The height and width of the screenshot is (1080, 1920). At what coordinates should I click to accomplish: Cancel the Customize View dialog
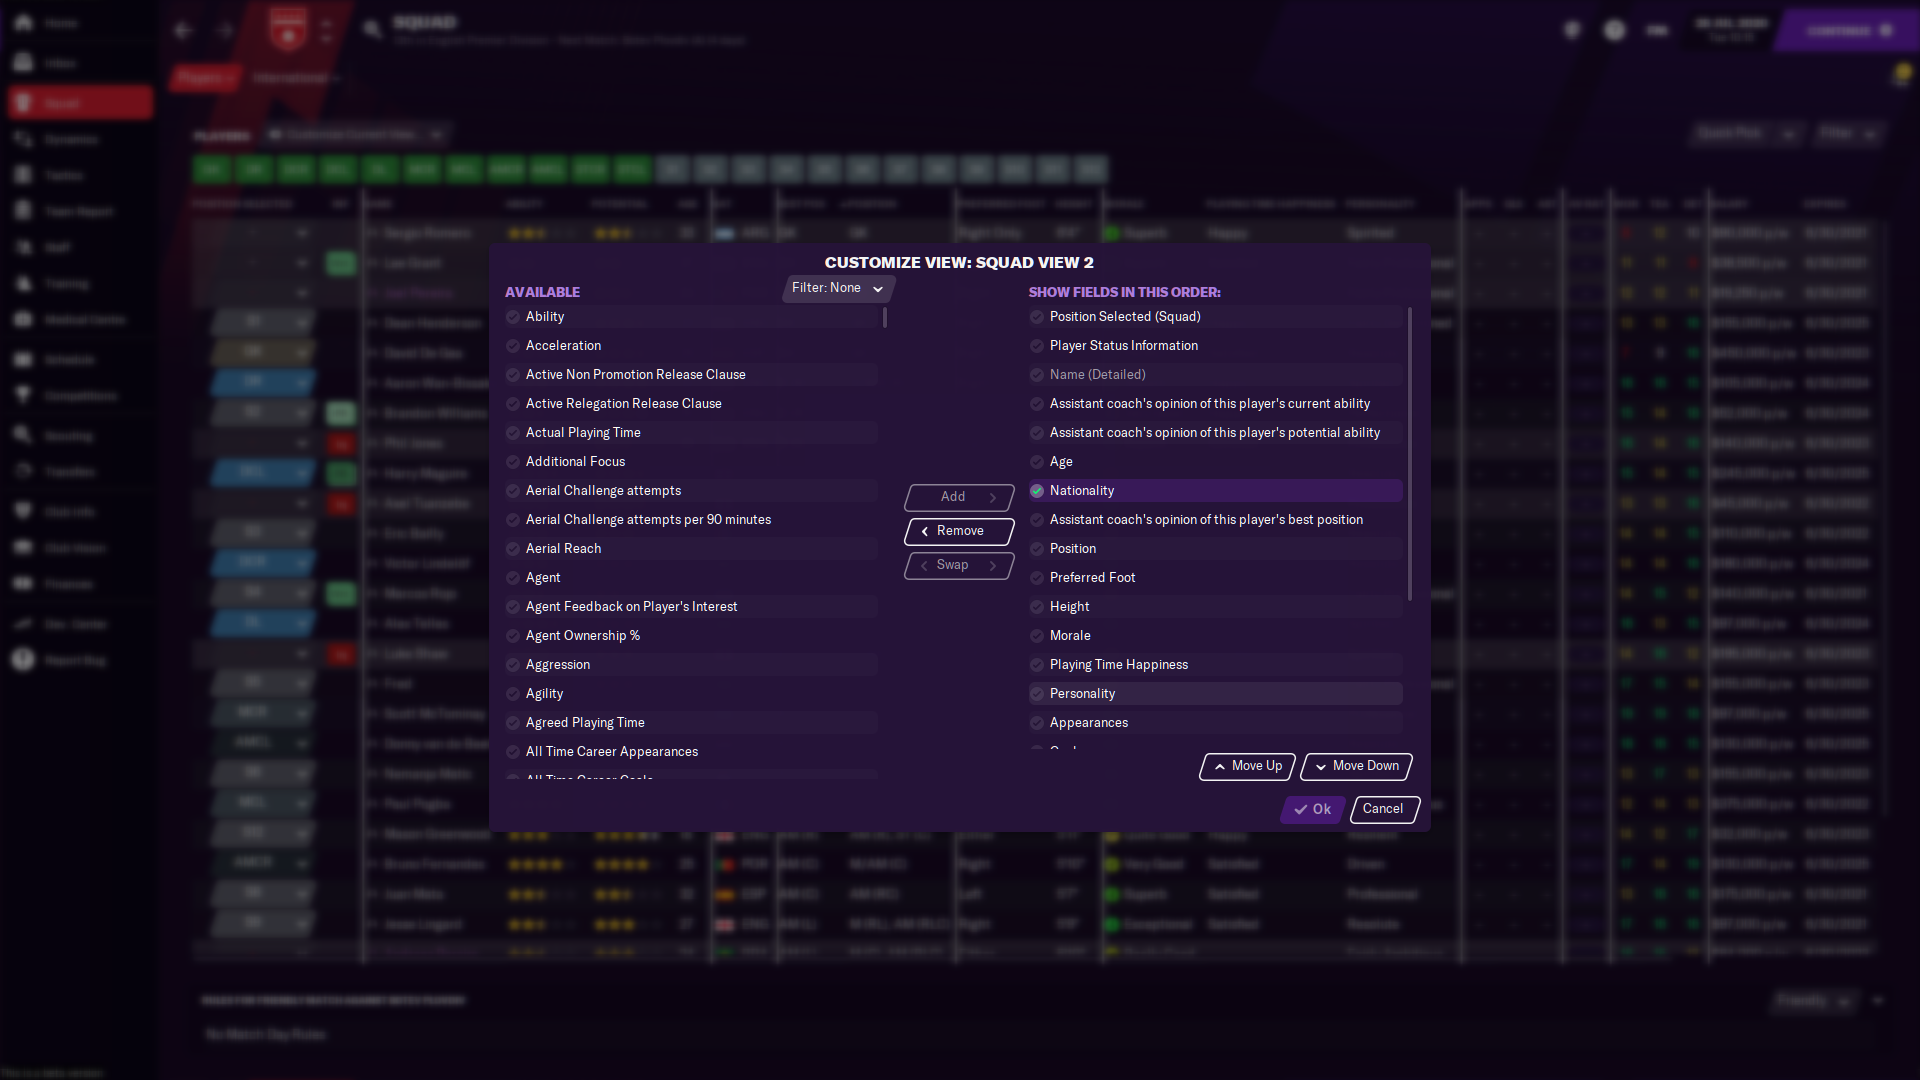click(x=1383, y=809)
